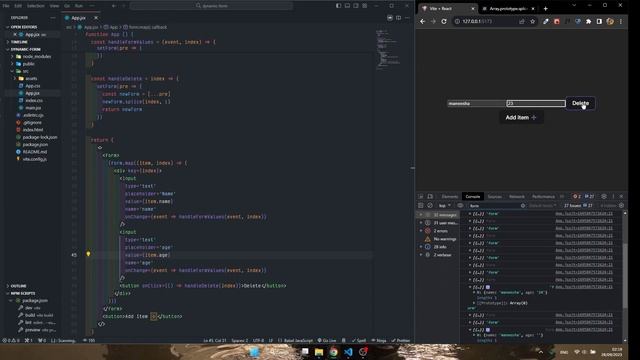This screenshot has height=360, width=640.
Task: Open the Sources tab in DevTools
Action: 495,197
